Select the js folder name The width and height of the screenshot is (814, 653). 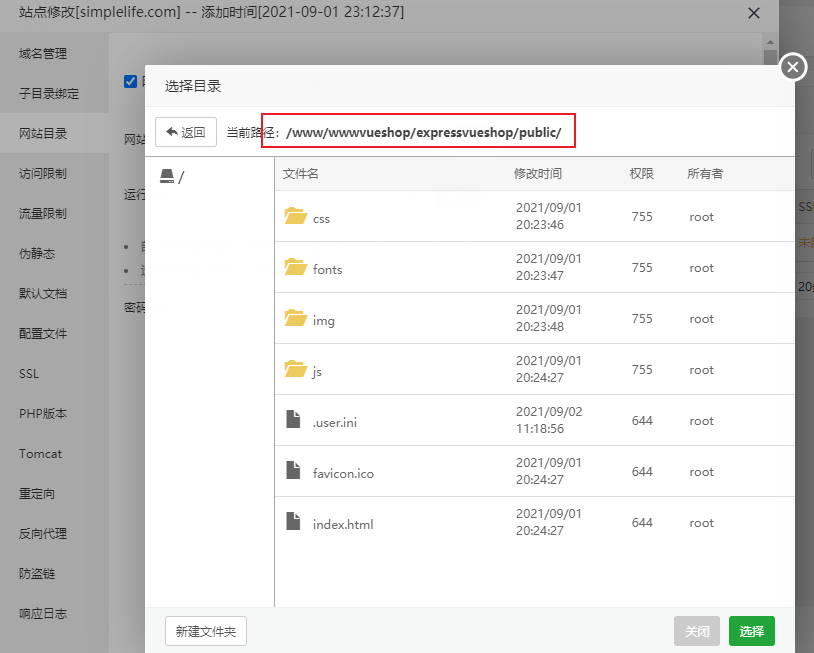coord(317,372)
